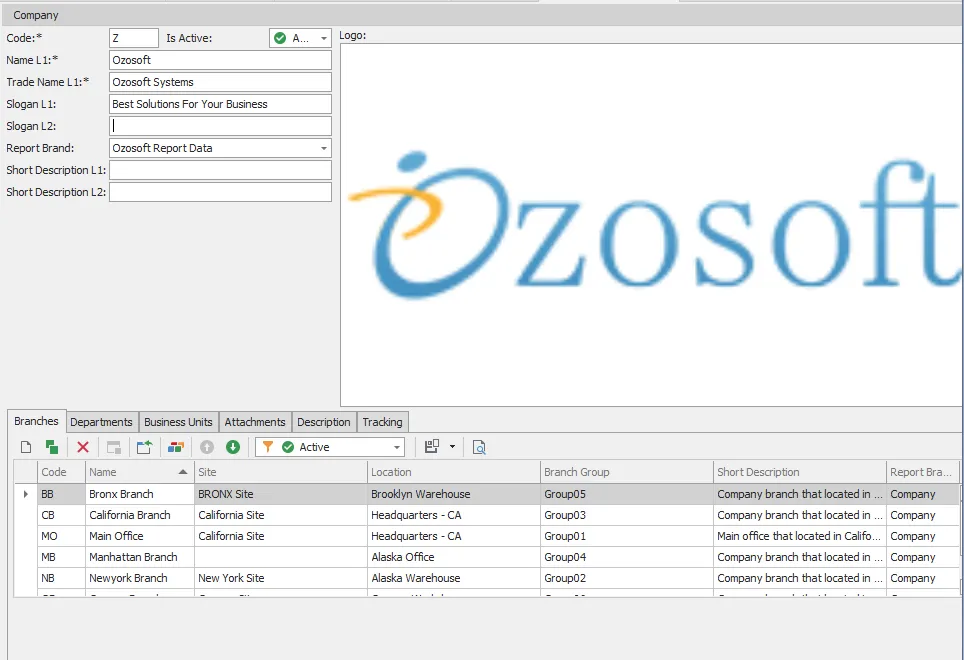Click the gray upload arrow icon
The image size is (964, 660).
[206, 447]
